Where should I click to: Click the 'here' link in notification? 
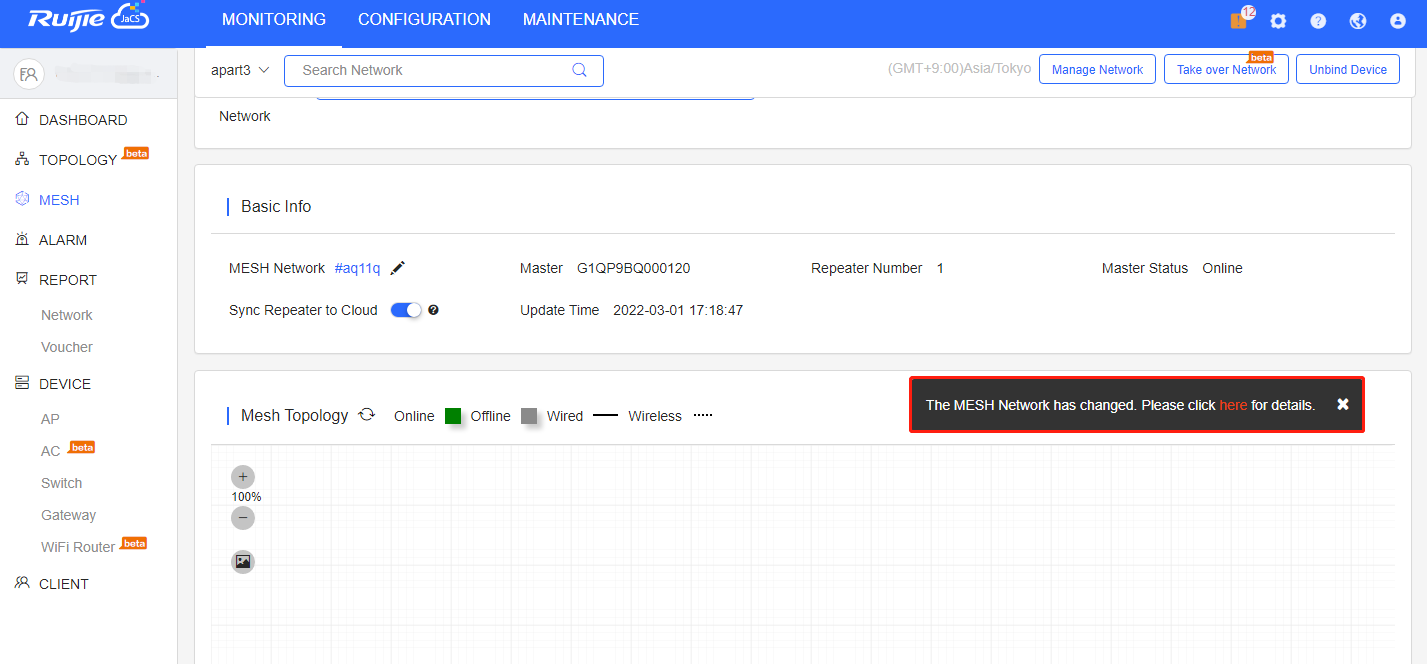(1233, 405)
